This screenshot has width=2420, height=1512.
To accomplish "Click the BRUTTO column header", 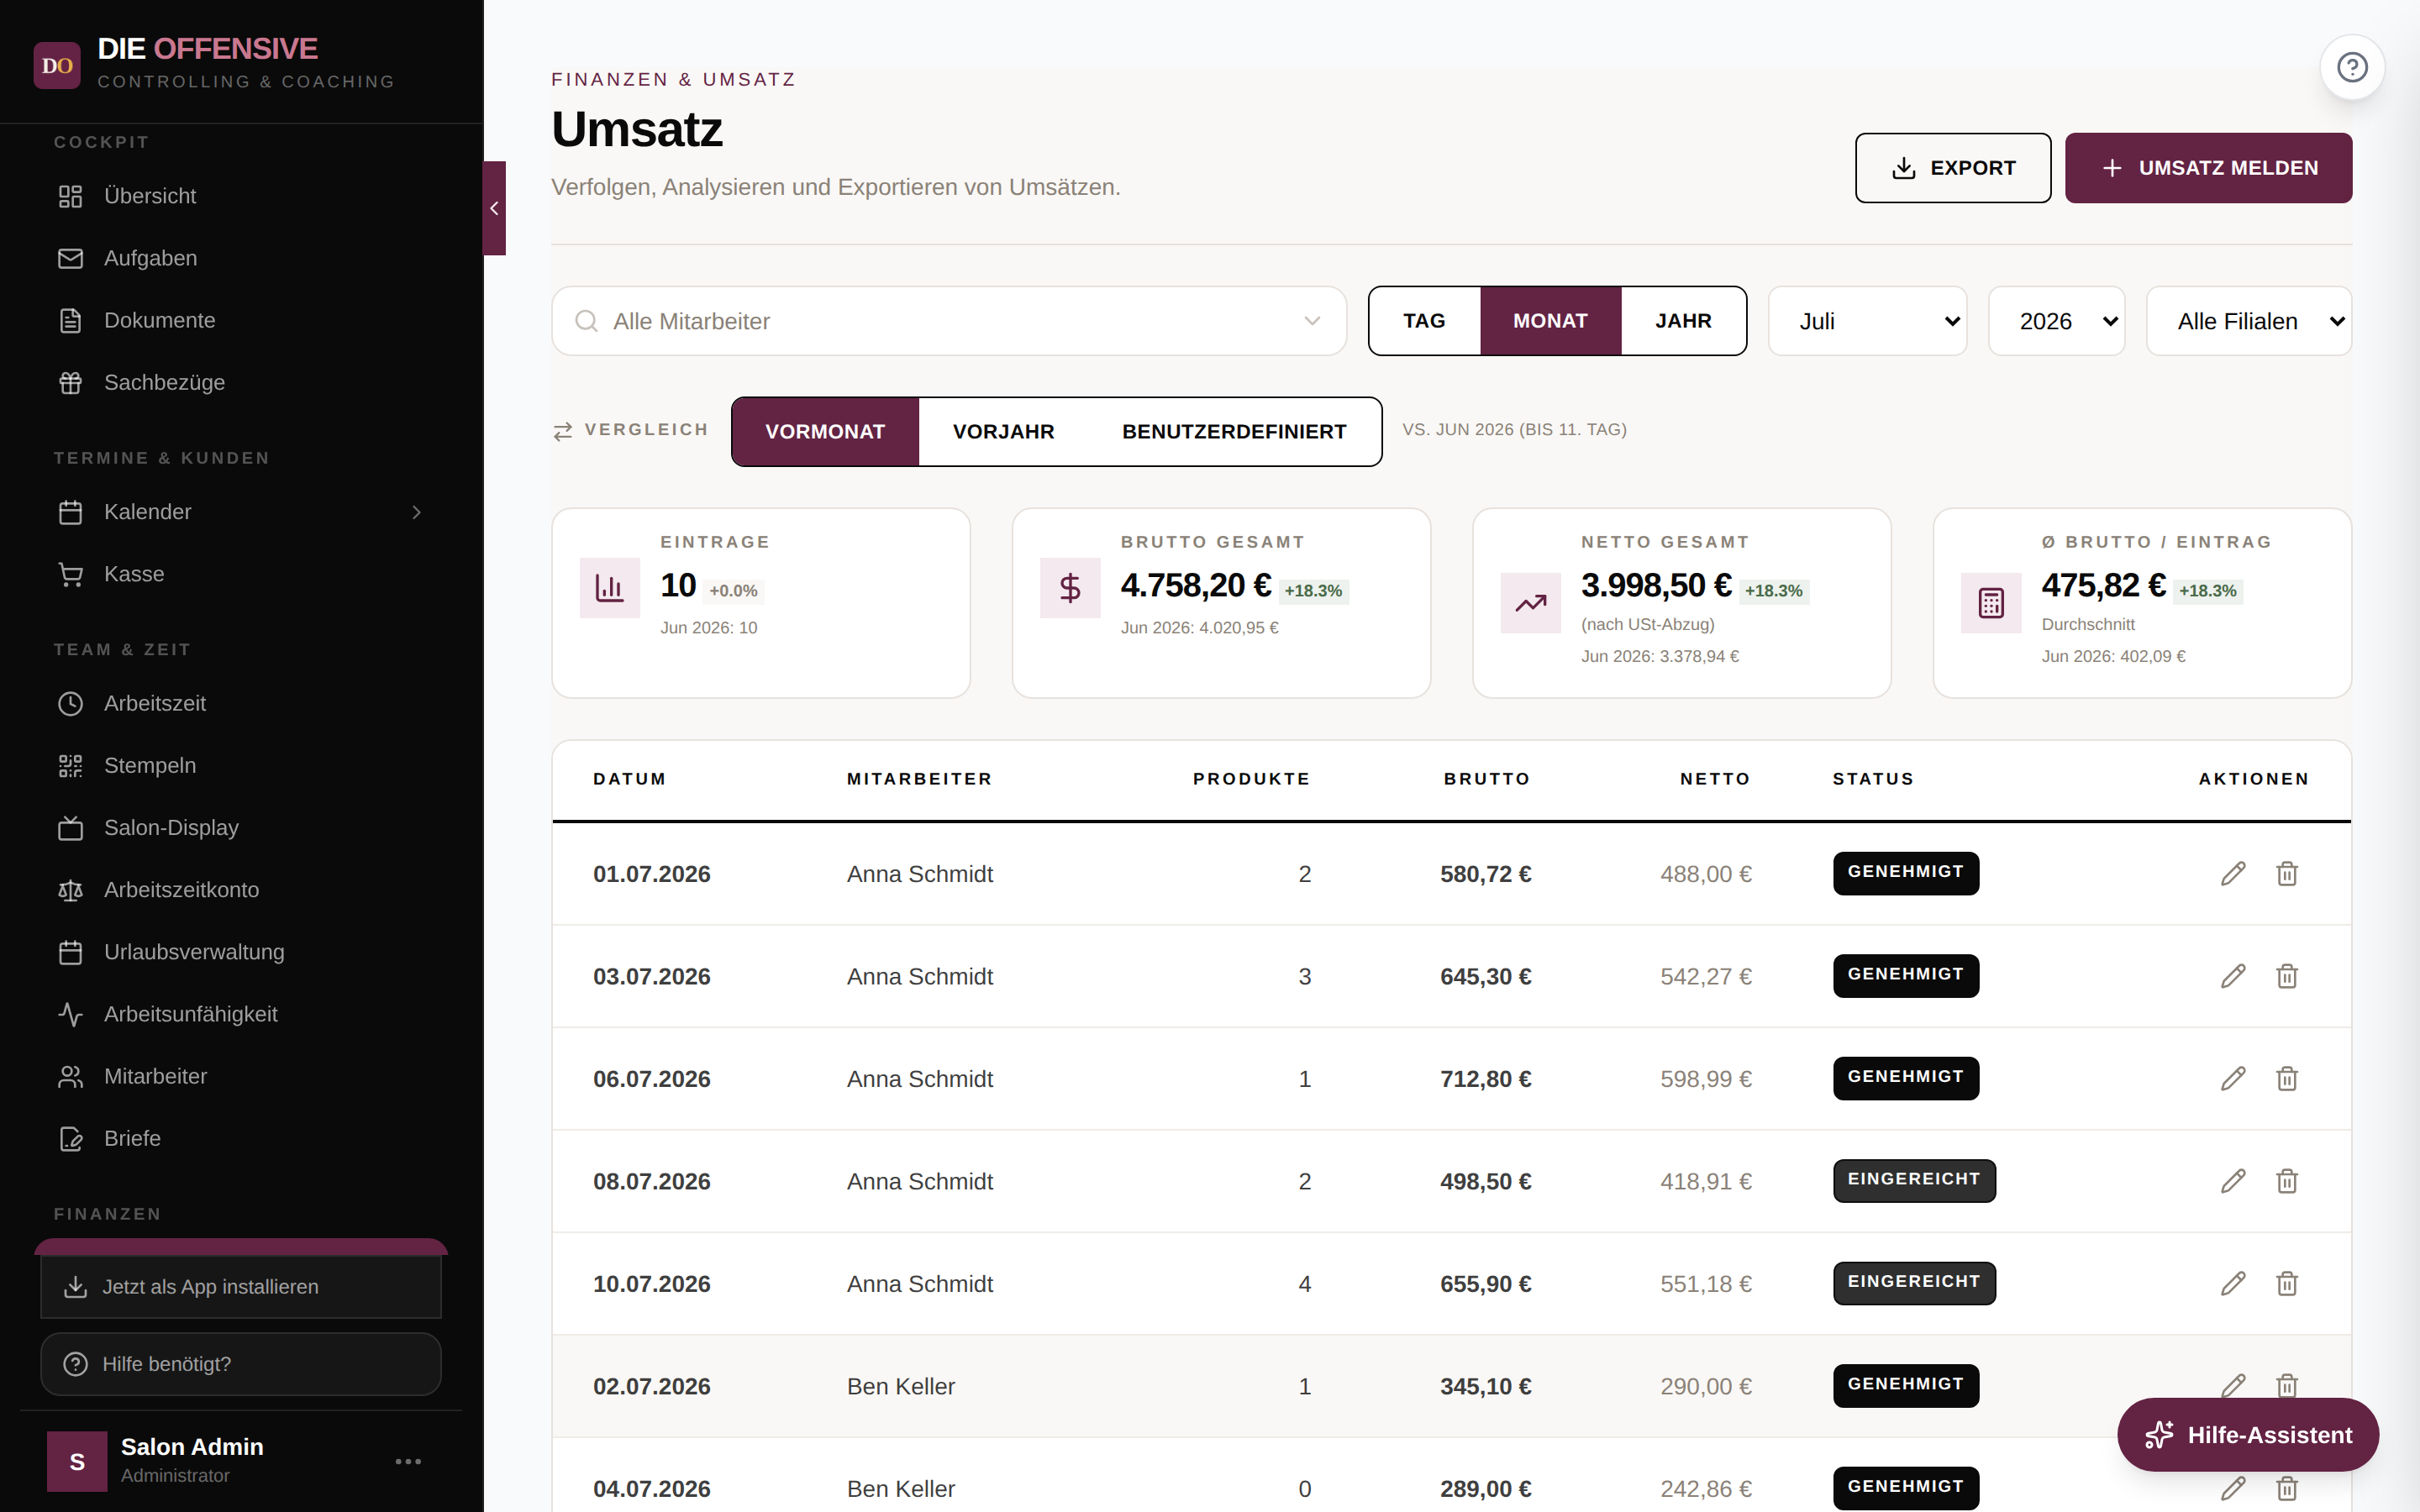I will (1487, 779).
